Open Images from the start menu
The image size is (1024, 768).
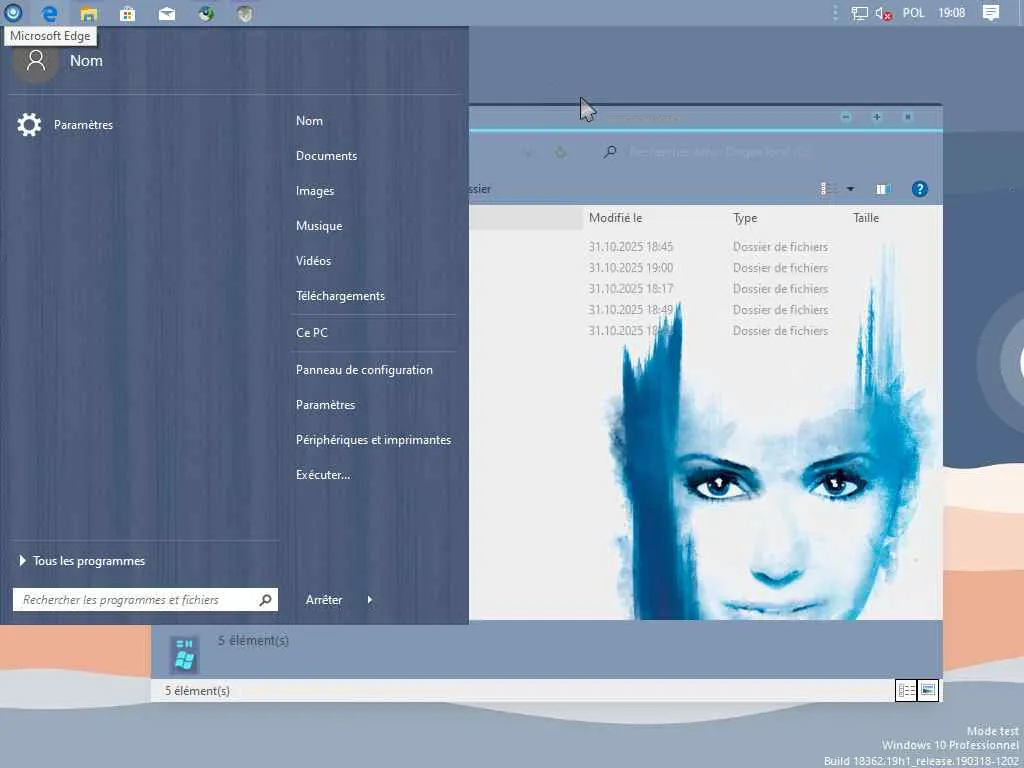pyautogui.click(x=315, y=191)
